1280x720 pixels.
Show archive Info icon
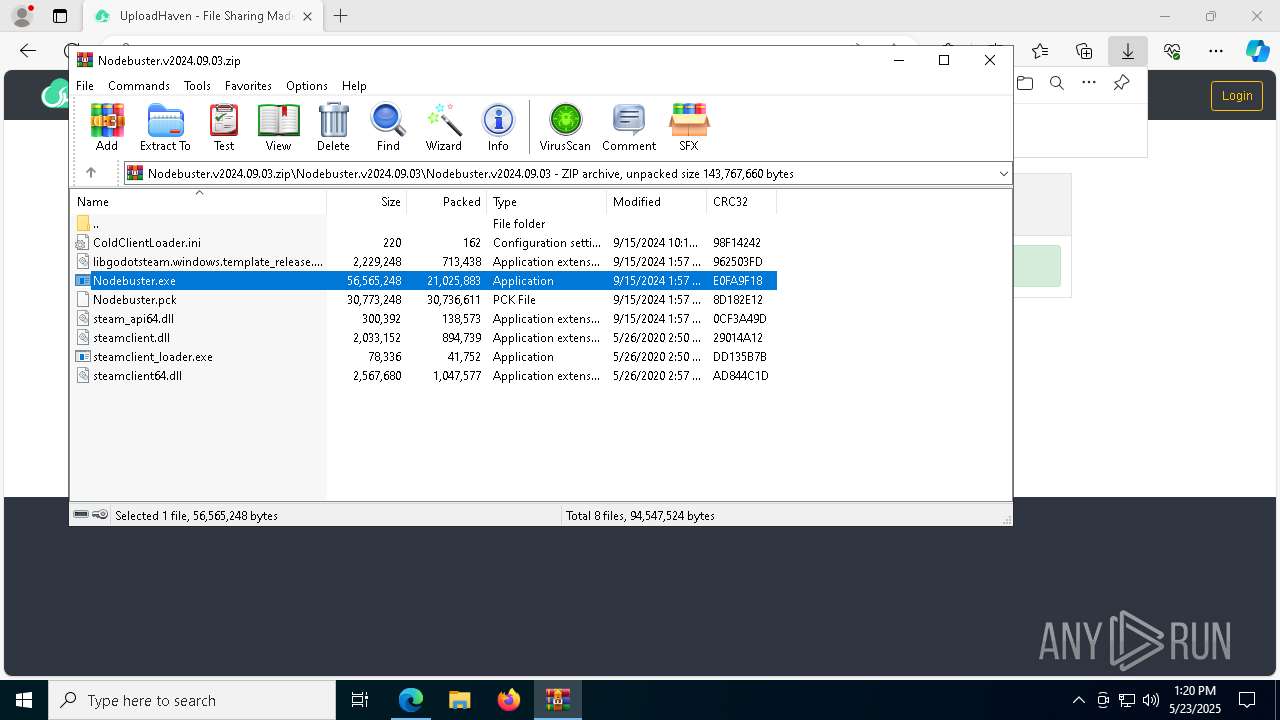click(498, 127)
